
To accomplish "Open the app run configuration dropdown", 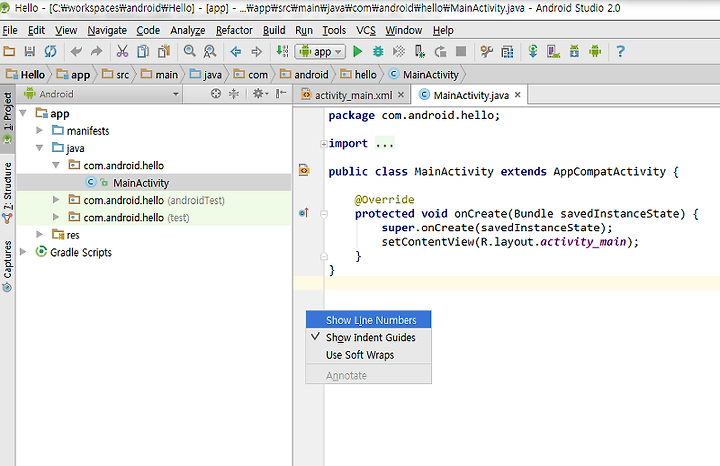I will (x=320, y=51).
